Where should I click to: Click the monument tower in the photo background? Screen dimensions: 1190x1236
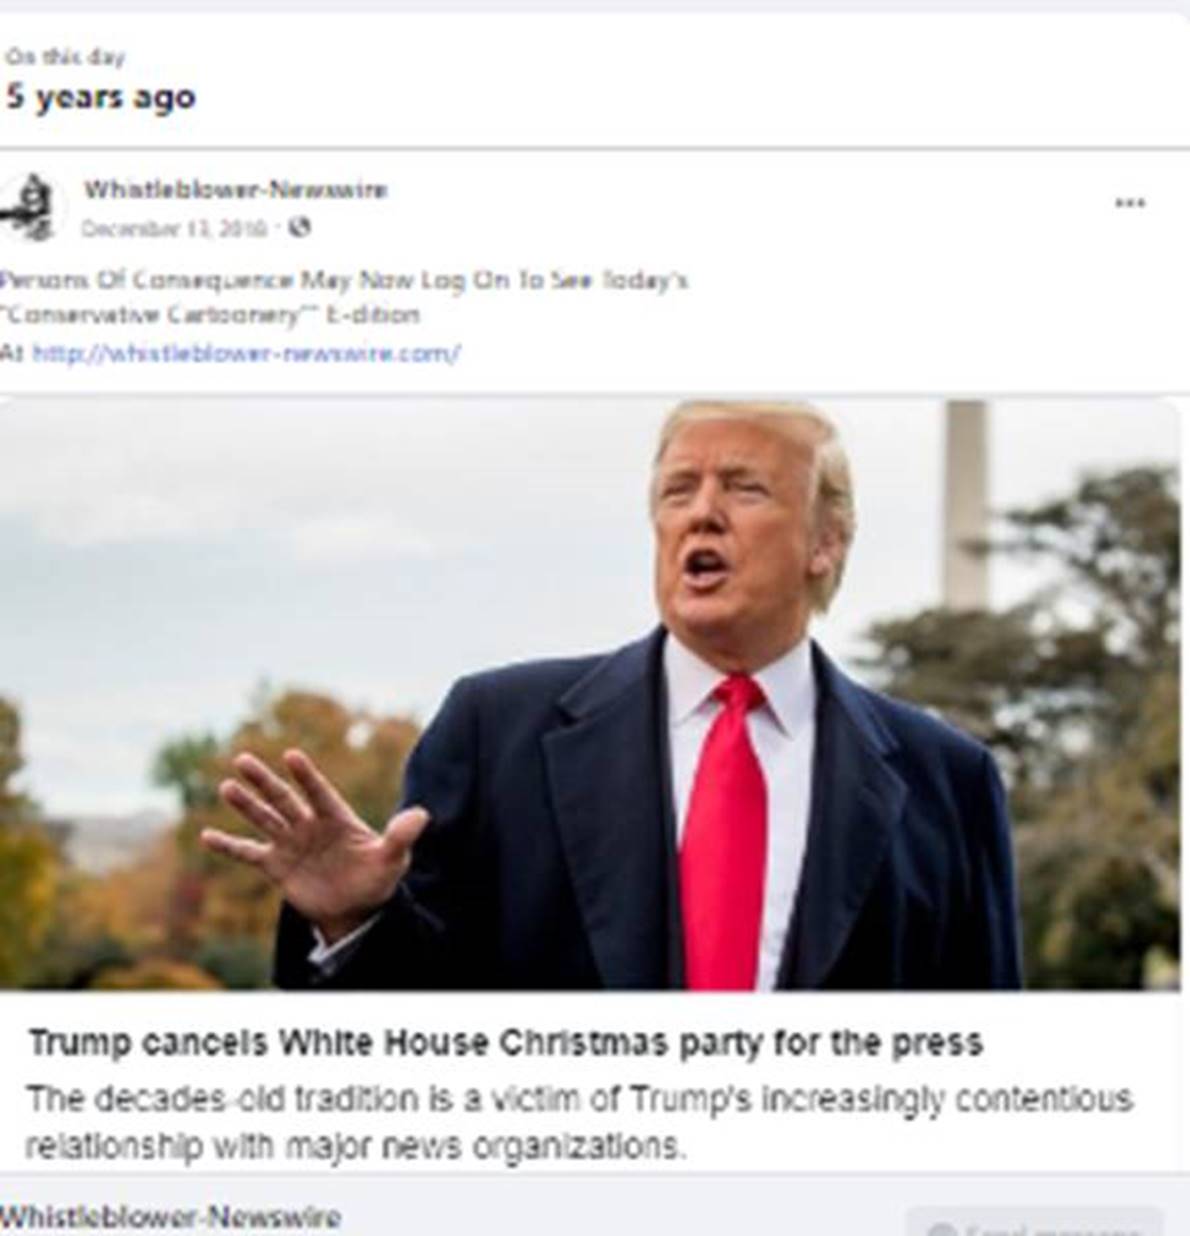tap(966, 502)
